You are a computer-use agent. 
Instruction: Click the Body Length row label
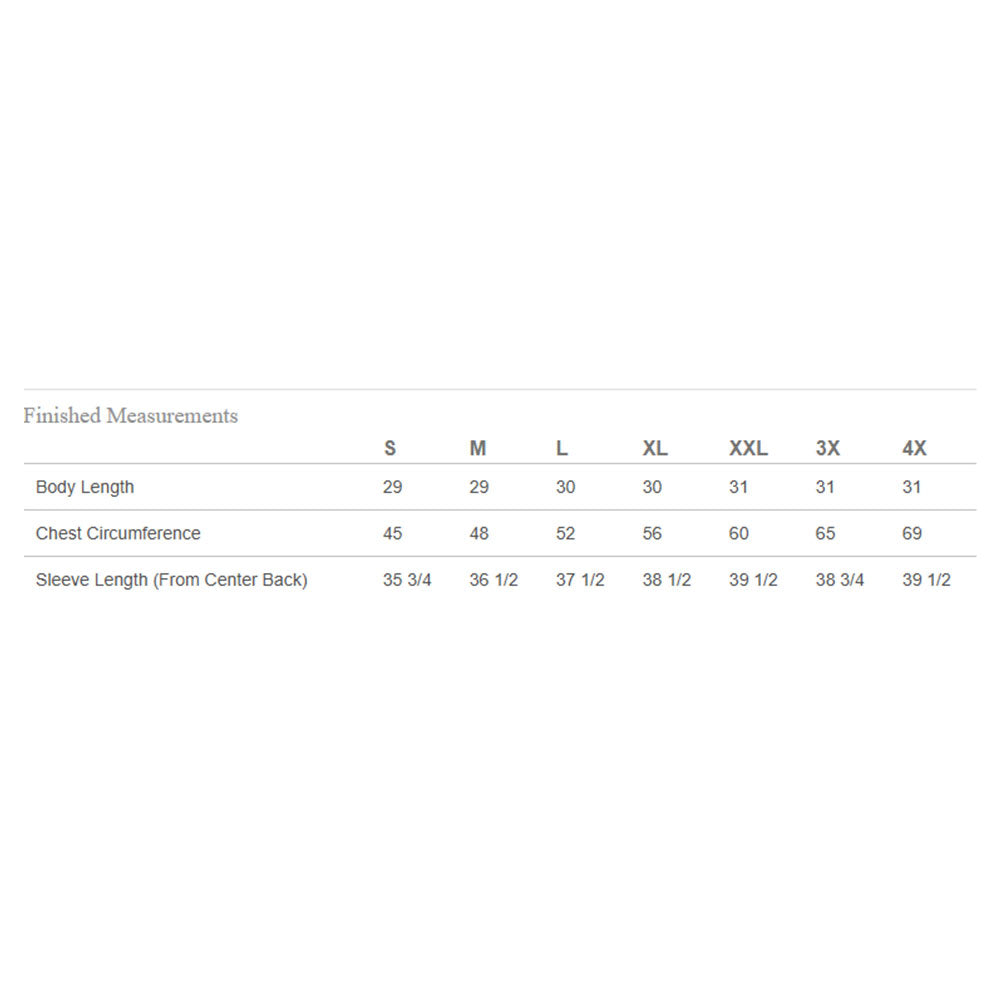pyautogui.click(x=85, y=488)
